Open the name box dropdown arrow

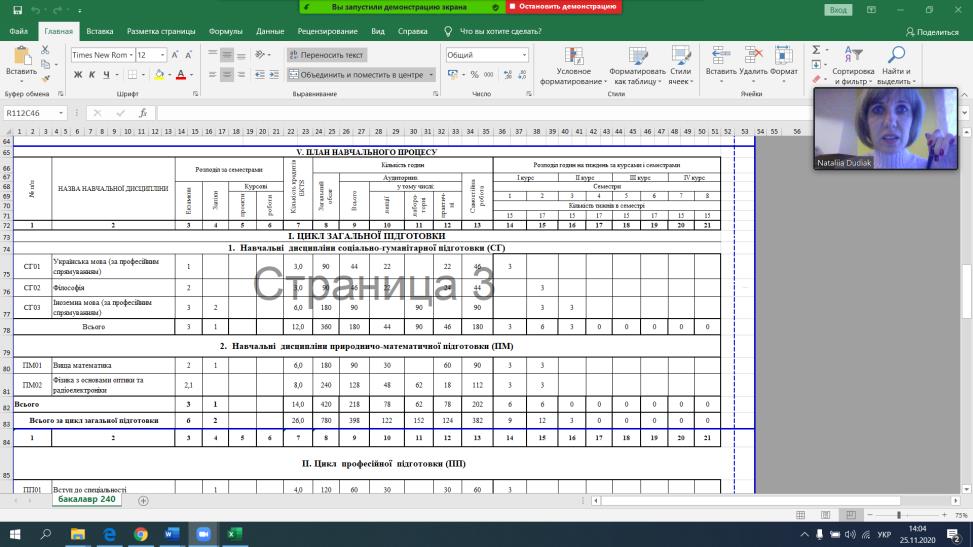click(x=61, y=113)
